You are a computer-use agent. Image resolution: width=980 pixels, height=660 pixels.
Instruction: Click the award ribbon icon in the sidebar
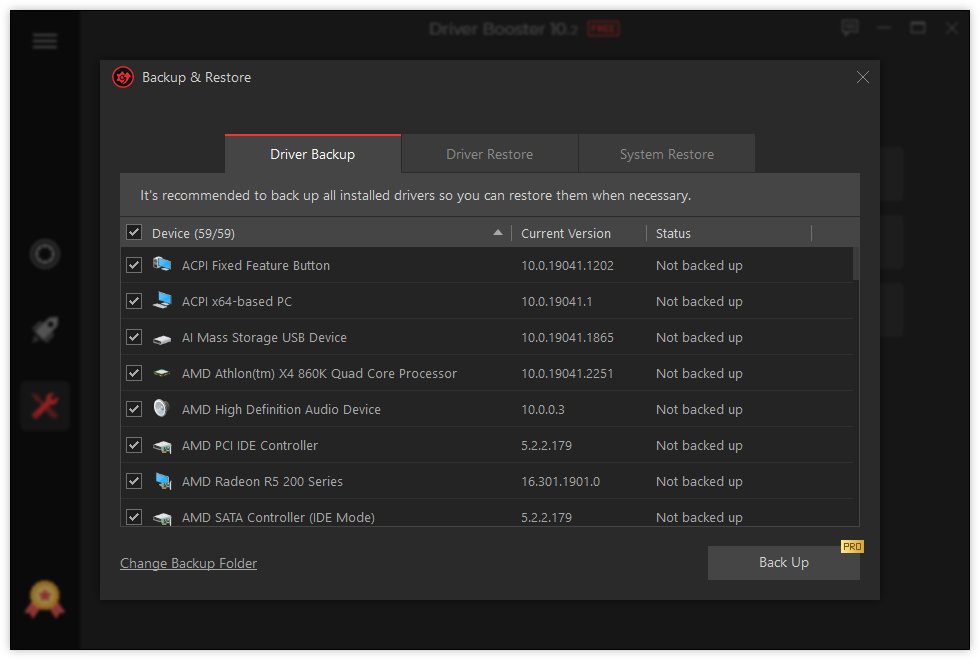click(44, 599)
